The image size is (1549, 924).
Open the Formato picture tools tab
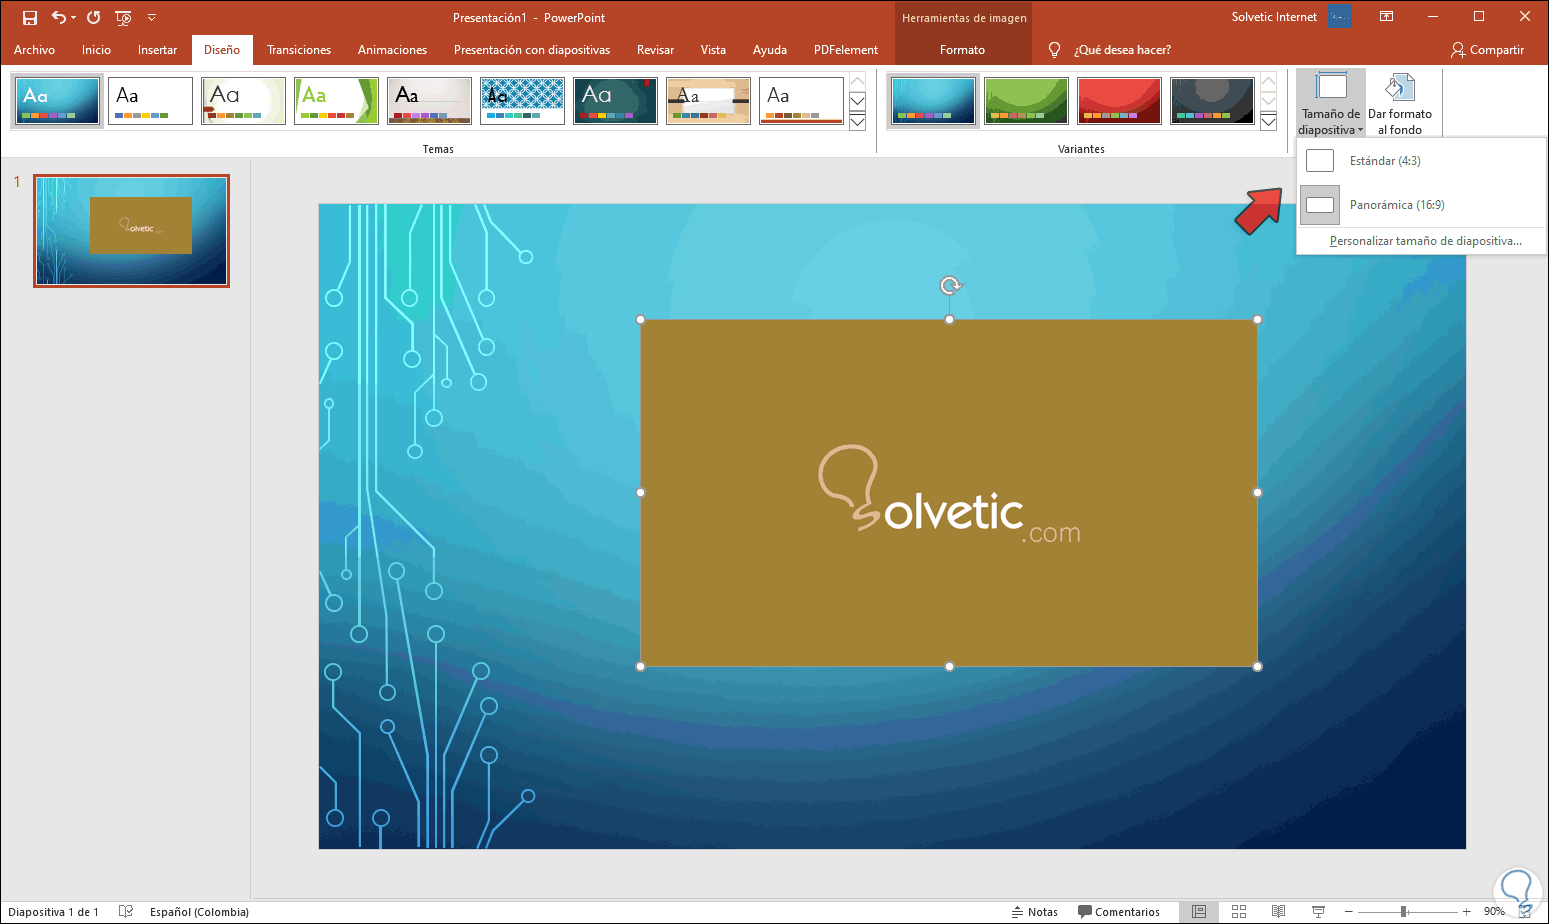(x=962, y=50)
